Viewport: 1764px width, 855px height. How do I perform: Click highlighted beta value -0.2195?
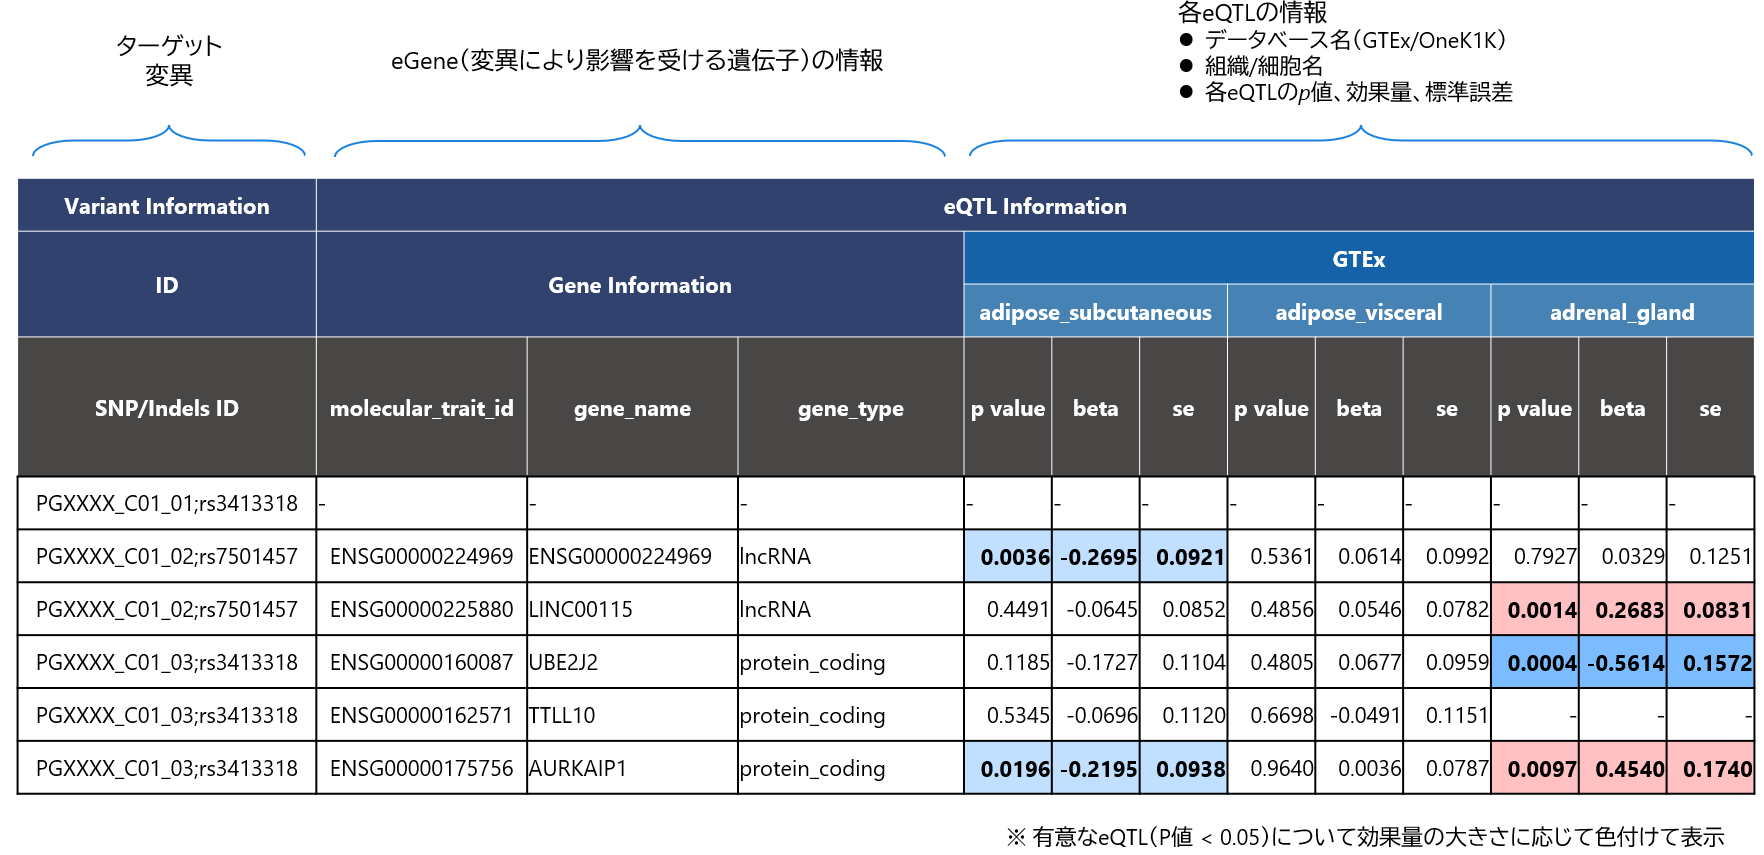tap(1096, 768)
